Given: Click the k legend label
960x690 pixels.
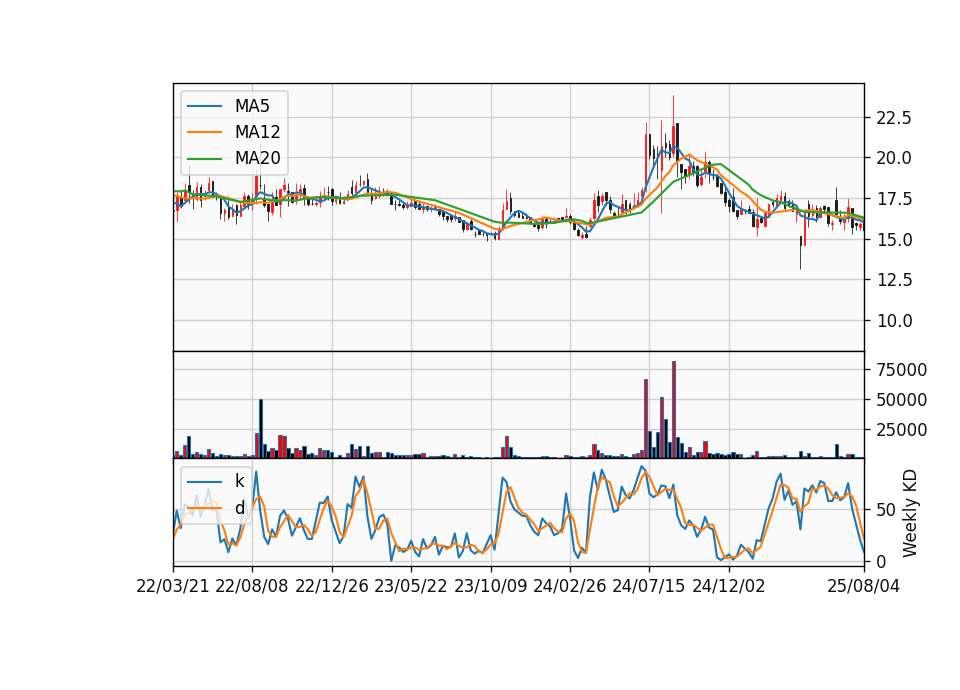Looking at the screenshot, I should point(239,481).
